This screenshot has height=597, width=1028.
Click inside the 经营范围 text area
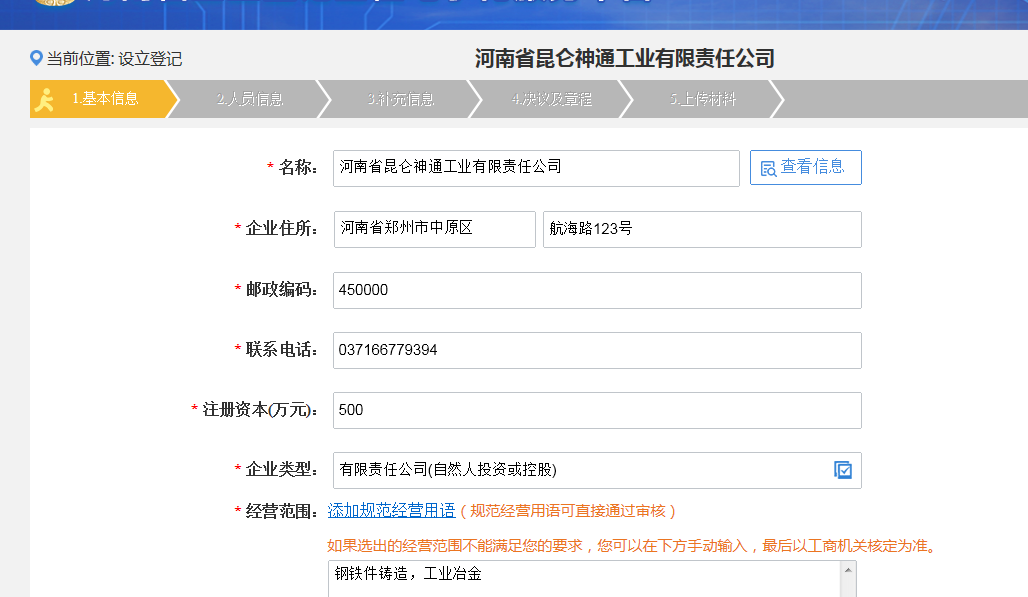pyautogui.click(x=580, y=578)
